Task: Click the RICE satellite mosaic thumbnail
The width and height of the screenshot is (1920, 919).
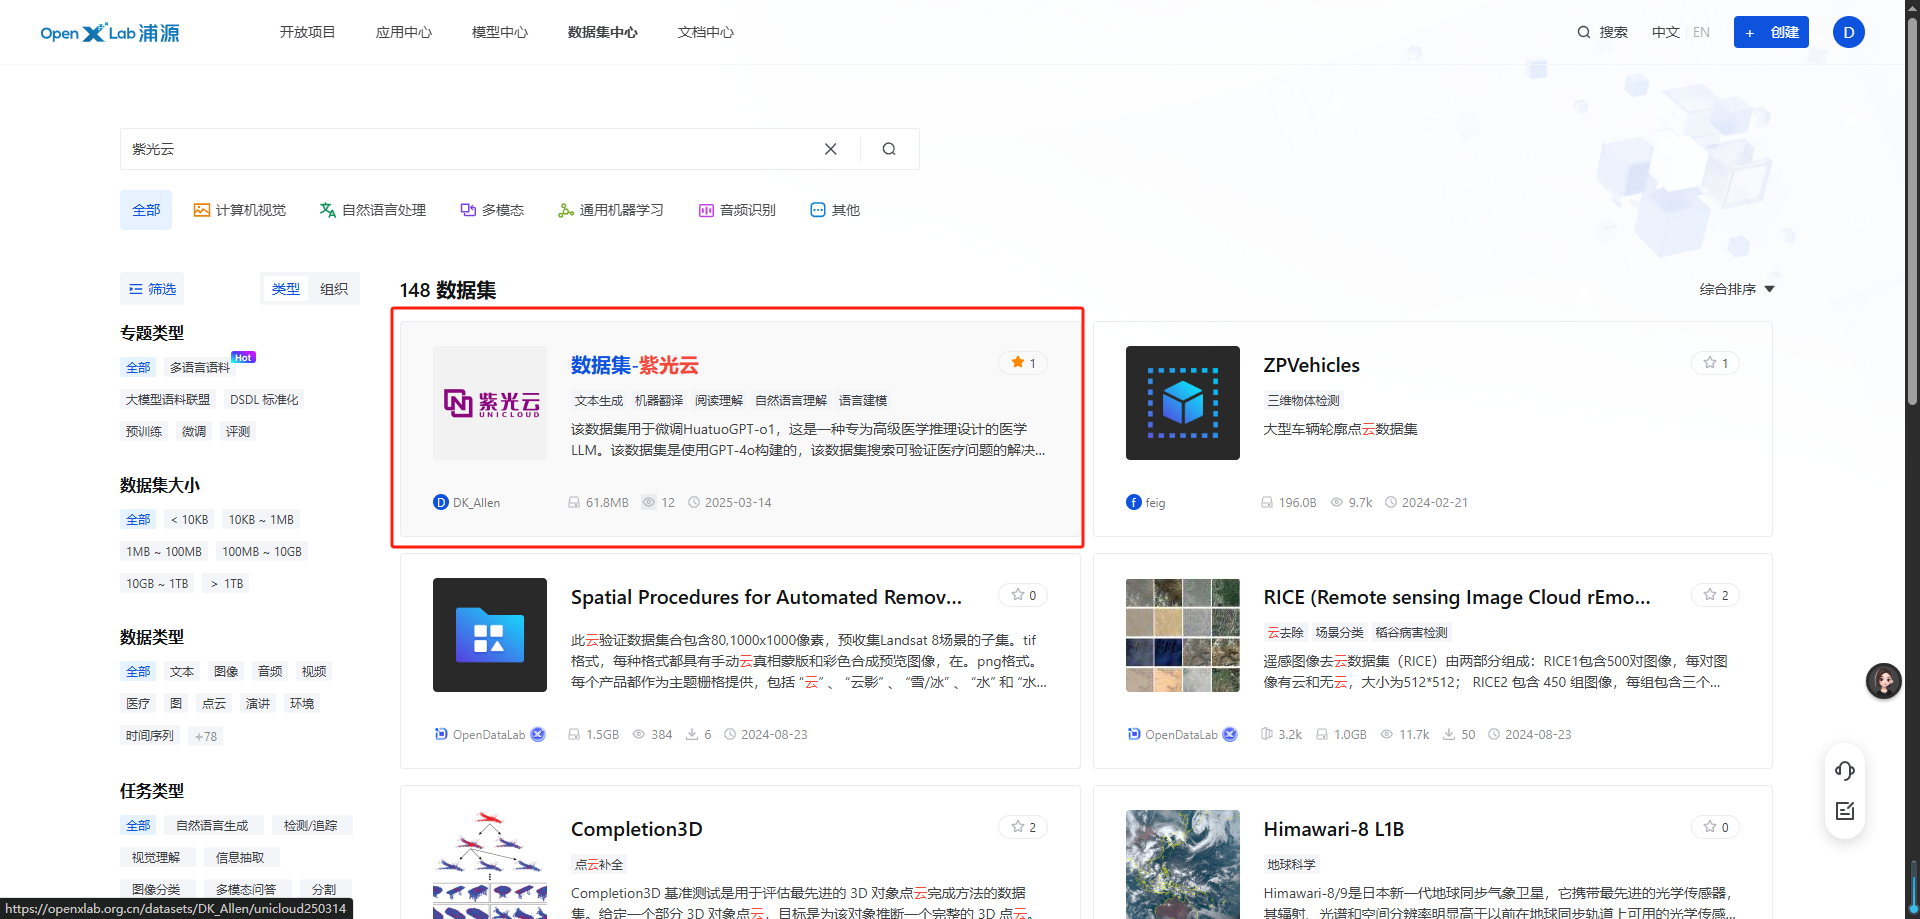Action: tap(1183, 635)
